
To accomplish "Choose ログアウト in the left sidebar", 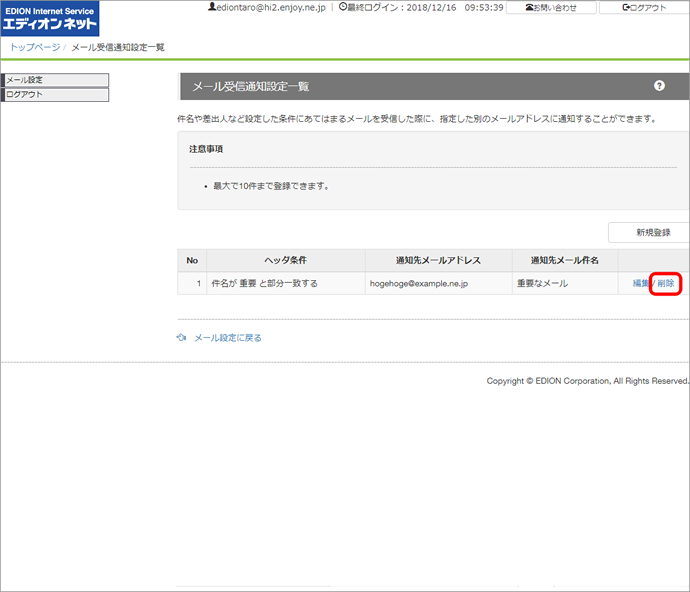I will click(x=55, y=95).
